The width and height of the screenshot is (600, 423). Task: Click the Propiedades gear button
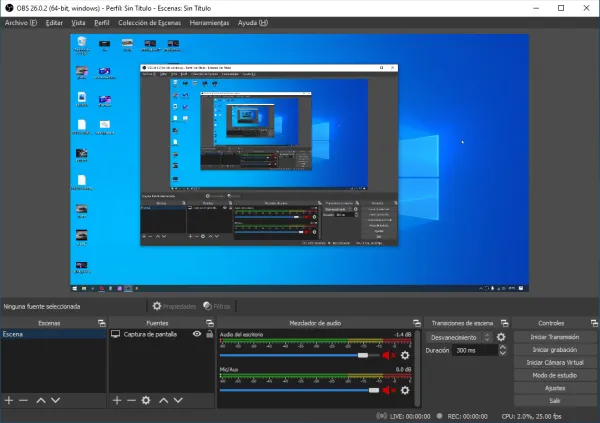pos(174,306)
